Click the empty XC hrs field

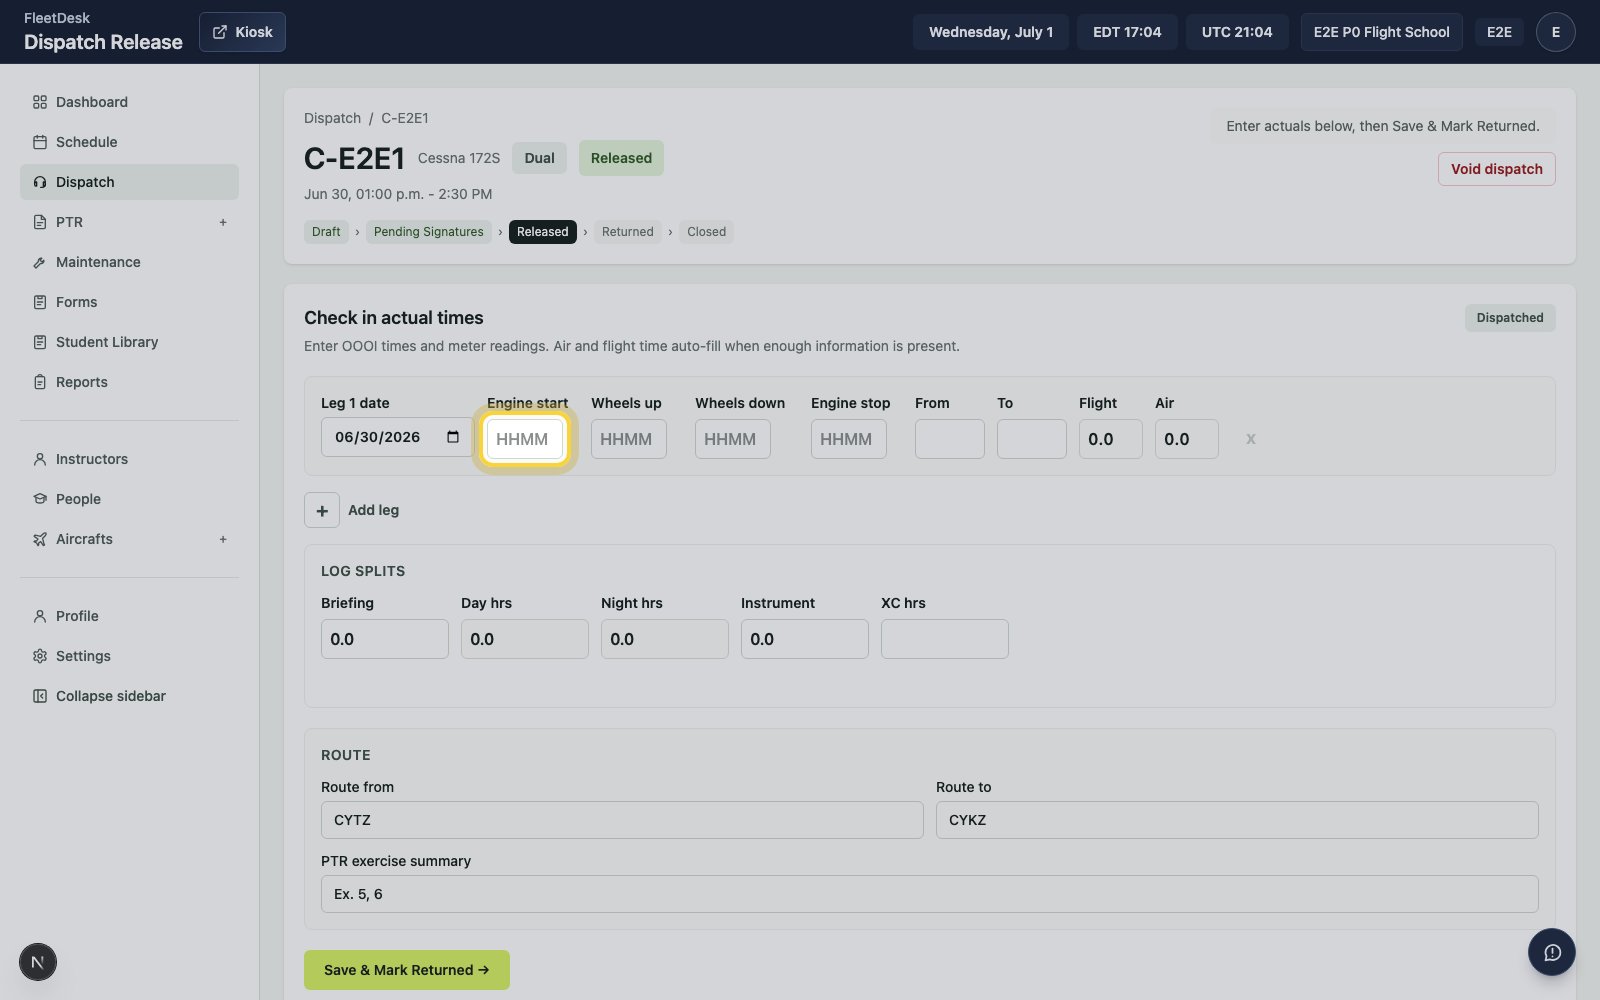[945, 639]
